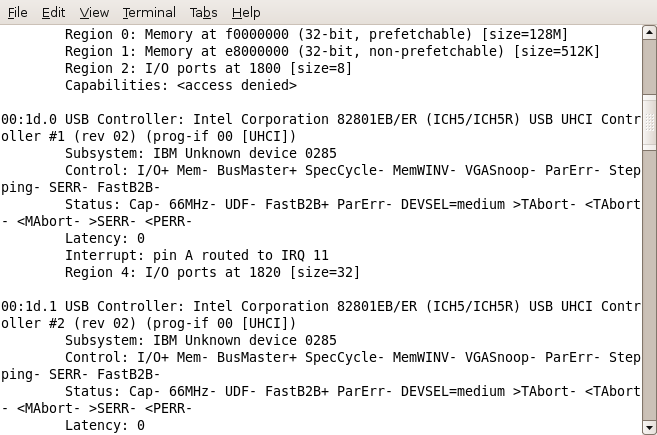Click 'Region 2: I/O ports at 1800' line
Image resolution: width=657 pixels, height=435 pixels.
208,68
